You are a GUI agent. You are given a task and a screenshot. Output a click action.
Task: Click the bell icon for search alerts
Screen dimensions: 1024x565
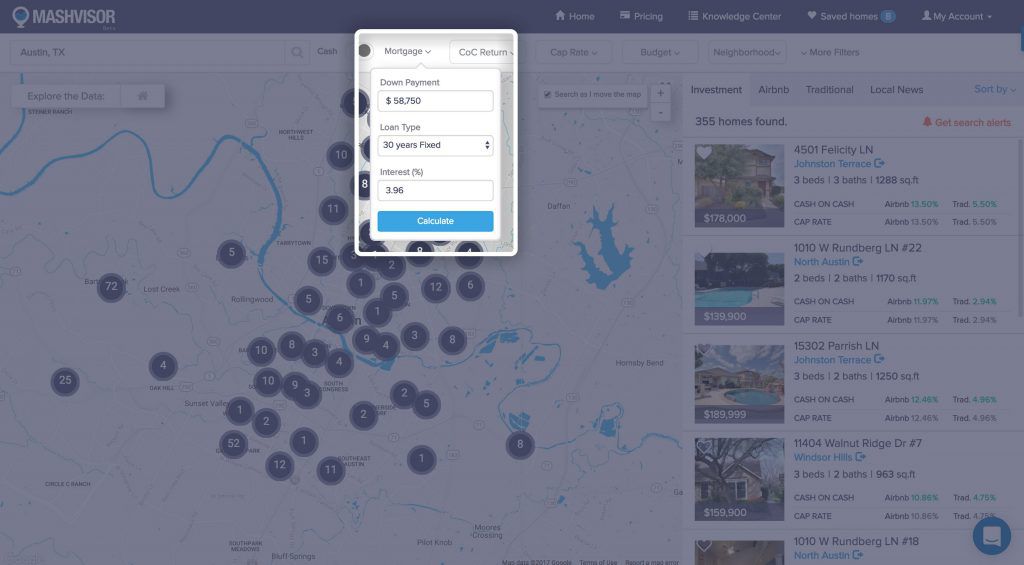point(927,122)
